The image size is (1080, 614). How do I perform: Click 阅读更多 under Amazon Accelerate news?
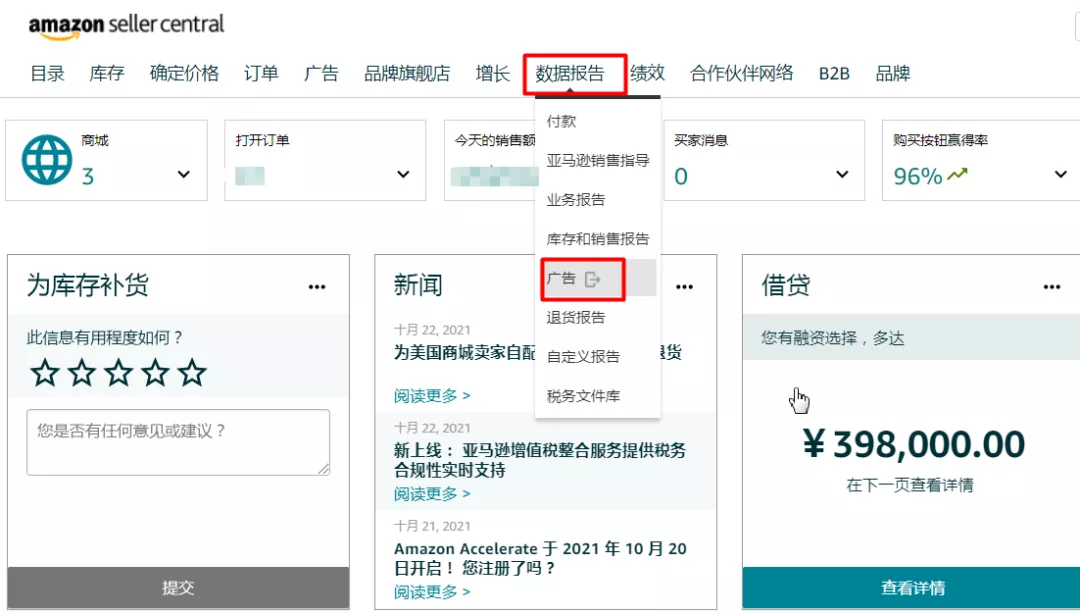(432, 592)
